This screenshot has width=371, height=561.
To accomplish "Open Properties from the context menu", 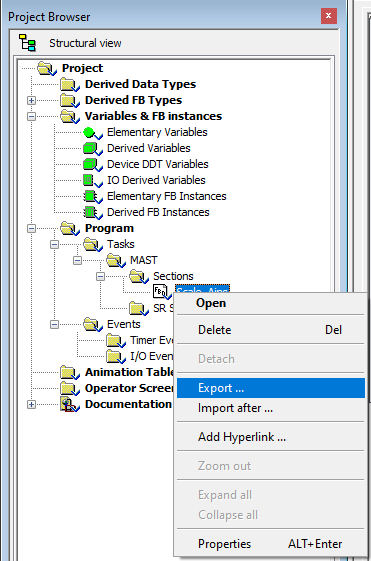I will [x=270, y=544].
